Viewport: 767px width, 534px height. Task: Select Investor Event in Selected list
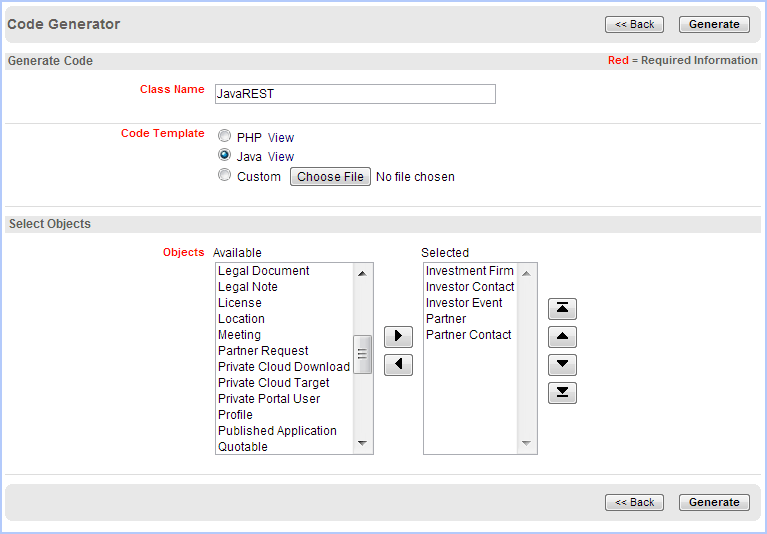coord(464,303)
